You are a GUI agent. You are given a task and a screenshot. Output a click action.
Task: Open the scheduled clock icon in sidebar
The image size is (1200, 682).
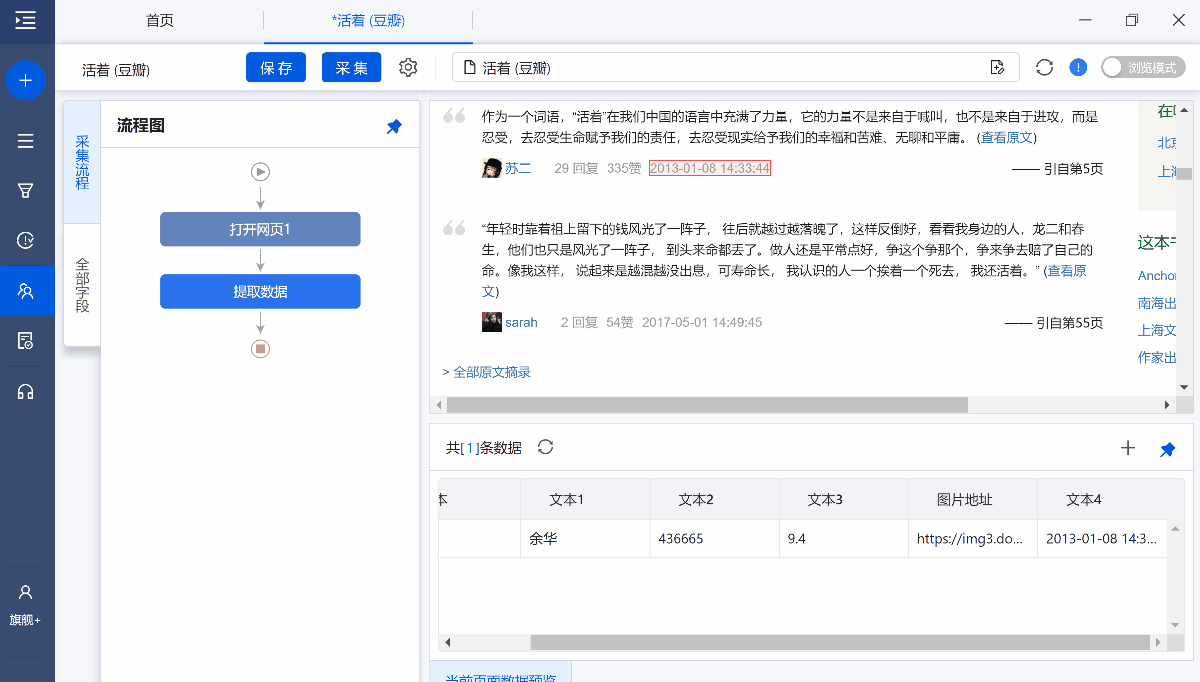26,240
